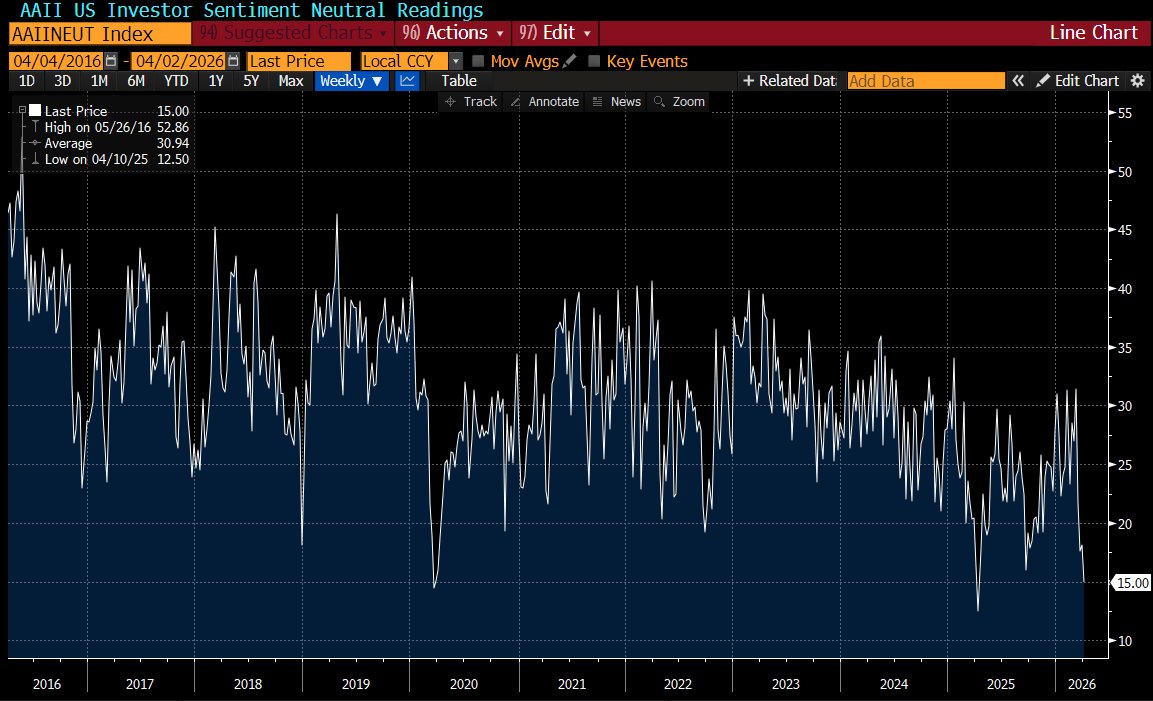Click the Low on 04/10/25 legend row
Viewport: 1153px width, 701px height.
click(x=109, y=160)
